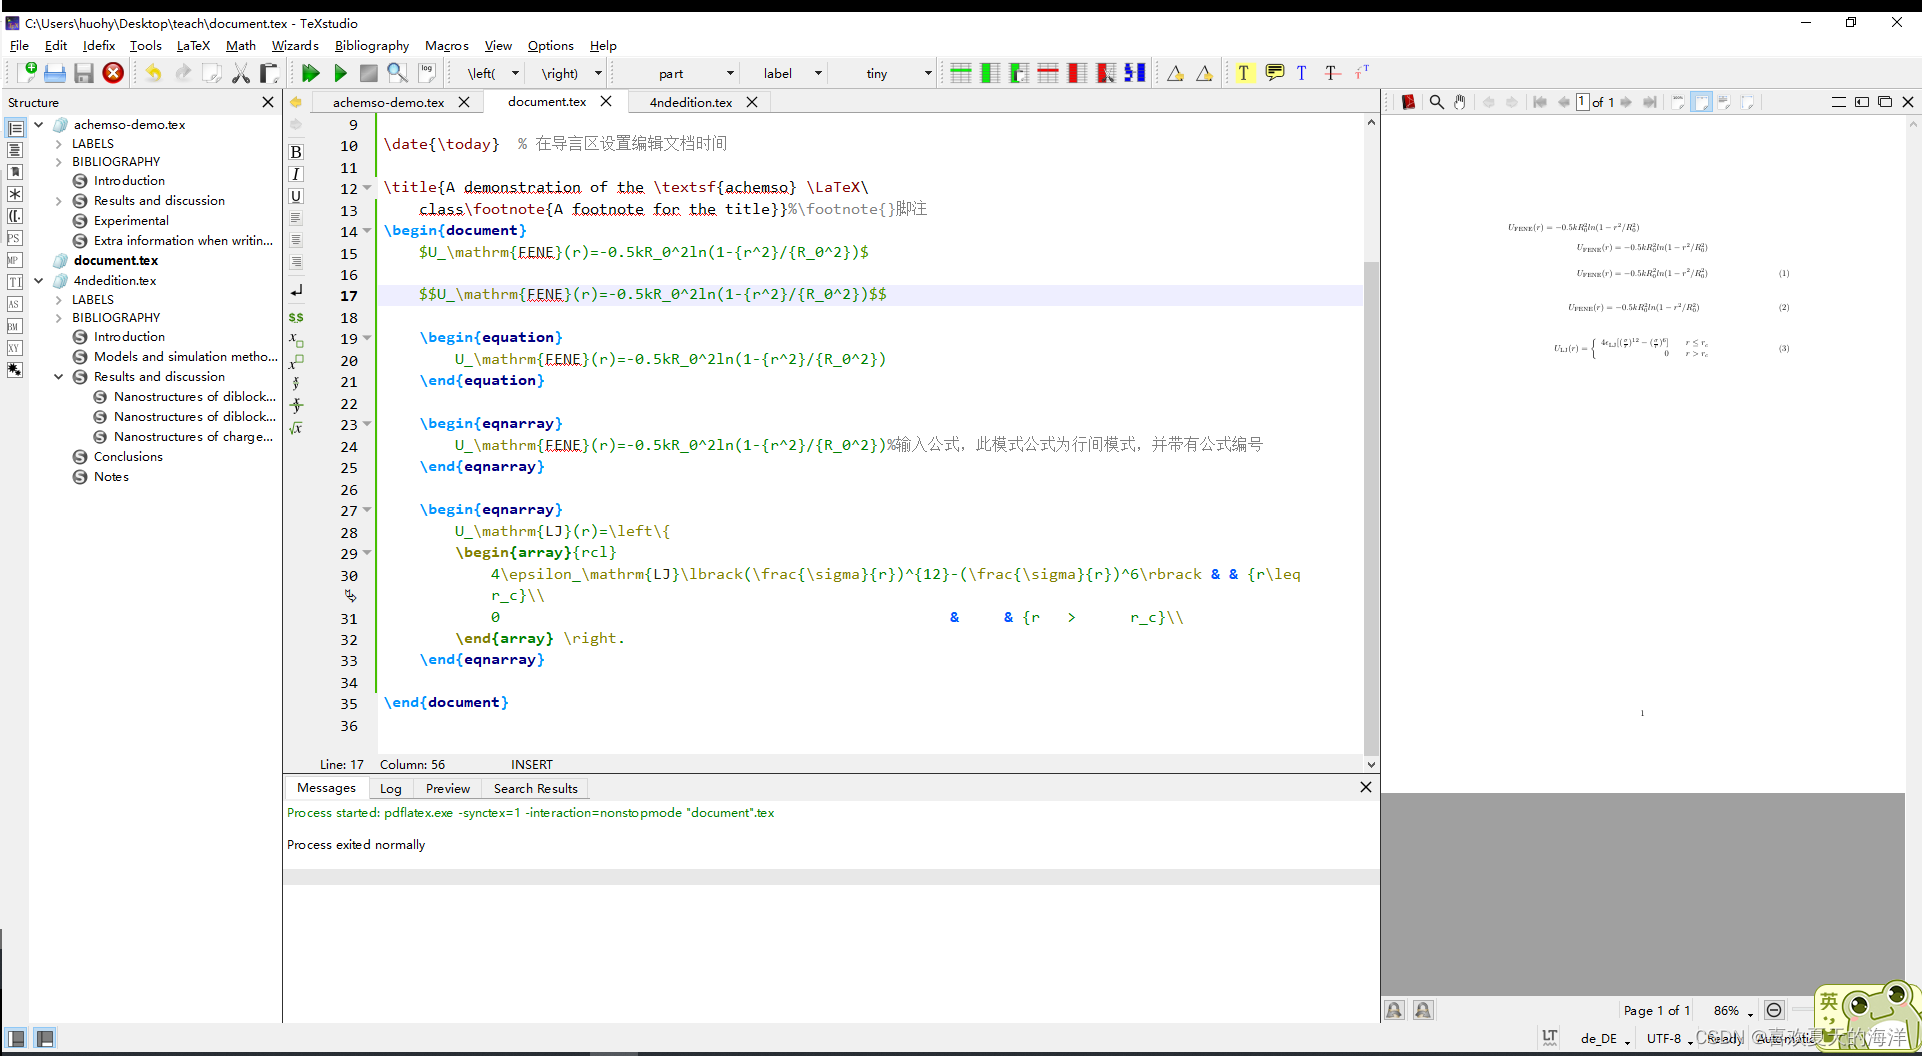
Task: Click the remove table row icon
Action: click(x=1048, y=73)
